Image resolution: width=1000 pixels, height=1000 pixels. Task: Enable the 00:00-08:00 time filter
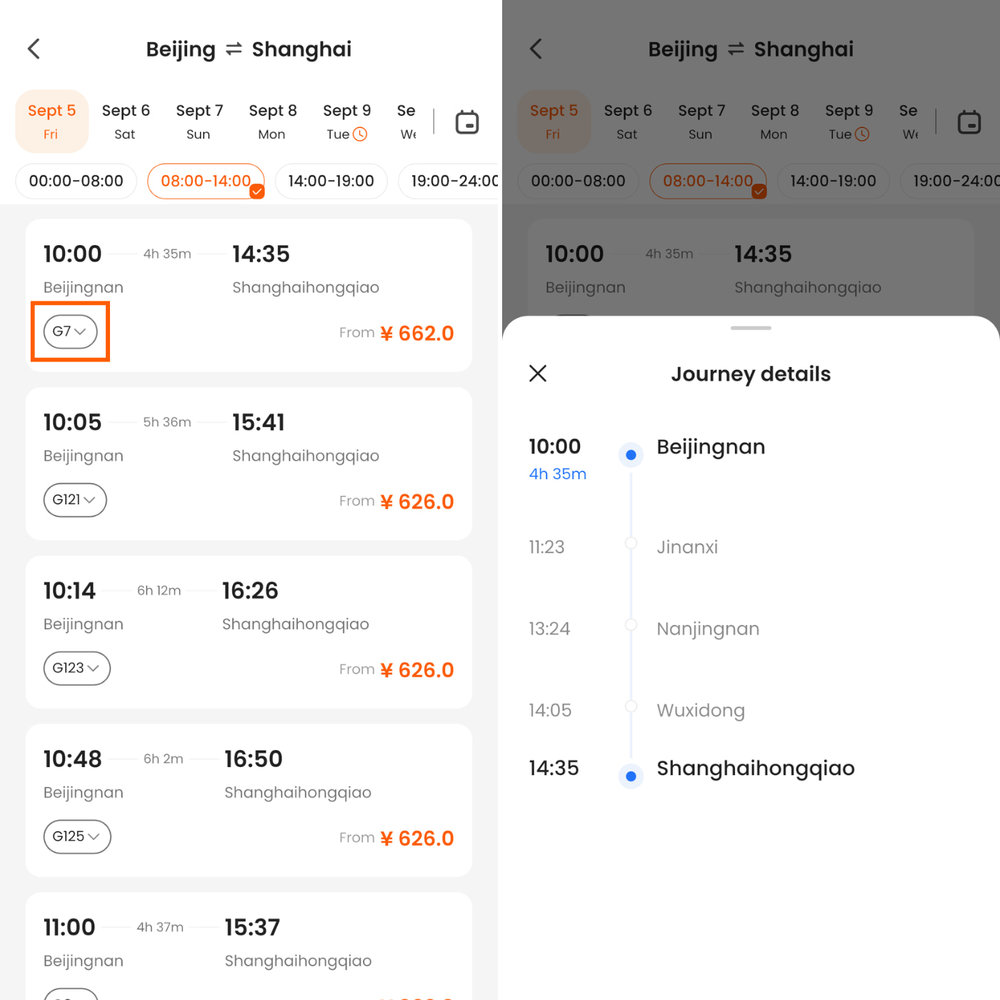75,181
